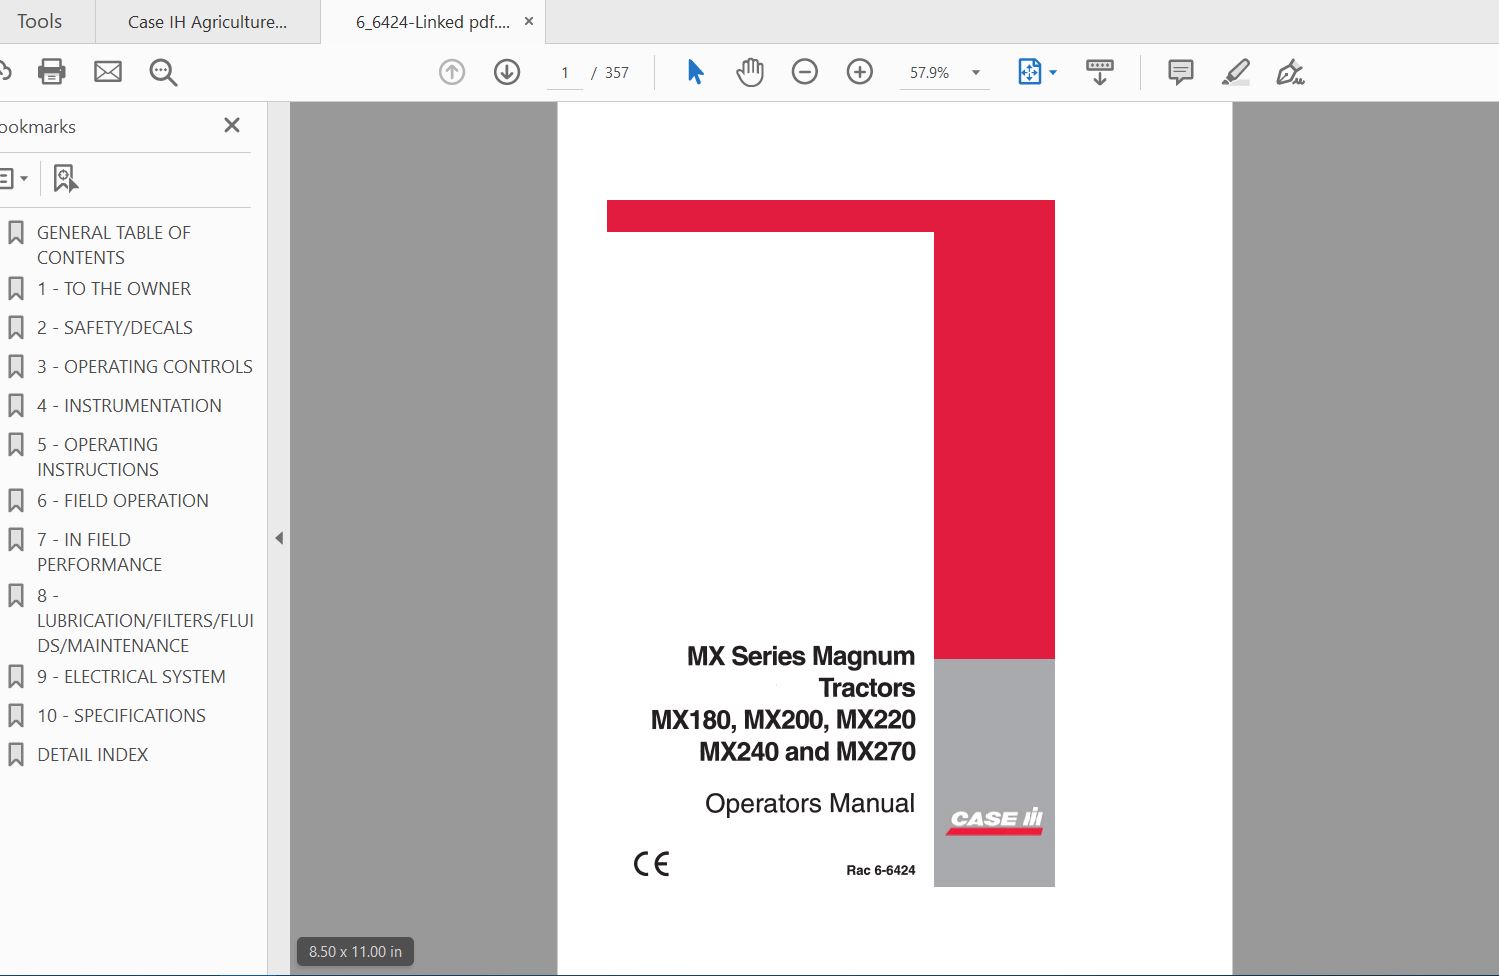This screenshot has width=1499, height=976.
Task: Open the scrolling mode/read icon
Action: click(1100, 72)
